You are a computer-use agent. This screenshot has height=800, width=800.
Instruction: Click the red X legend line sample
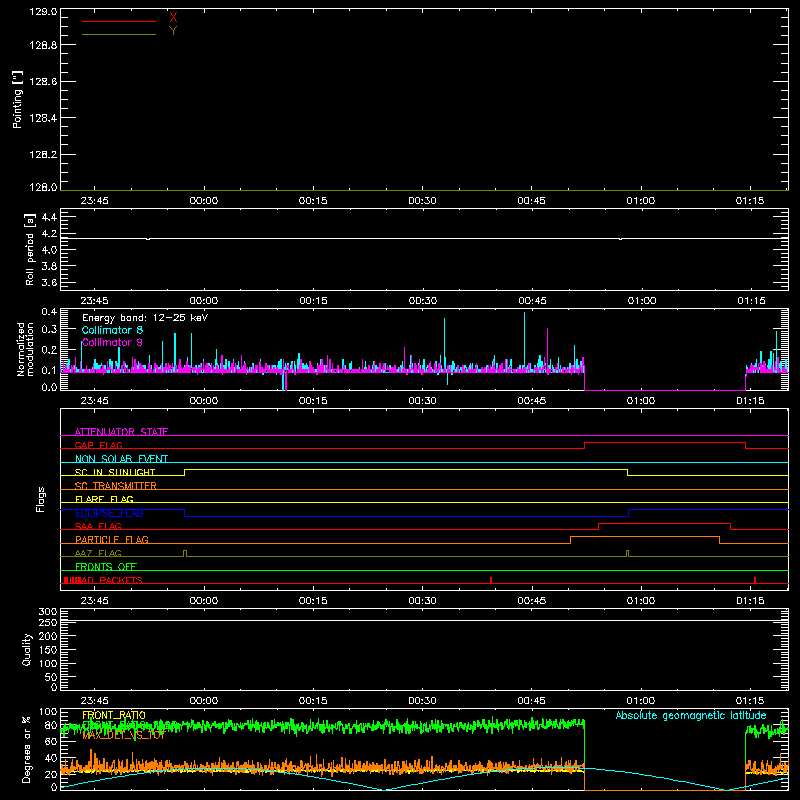click(x=119, y=21)
